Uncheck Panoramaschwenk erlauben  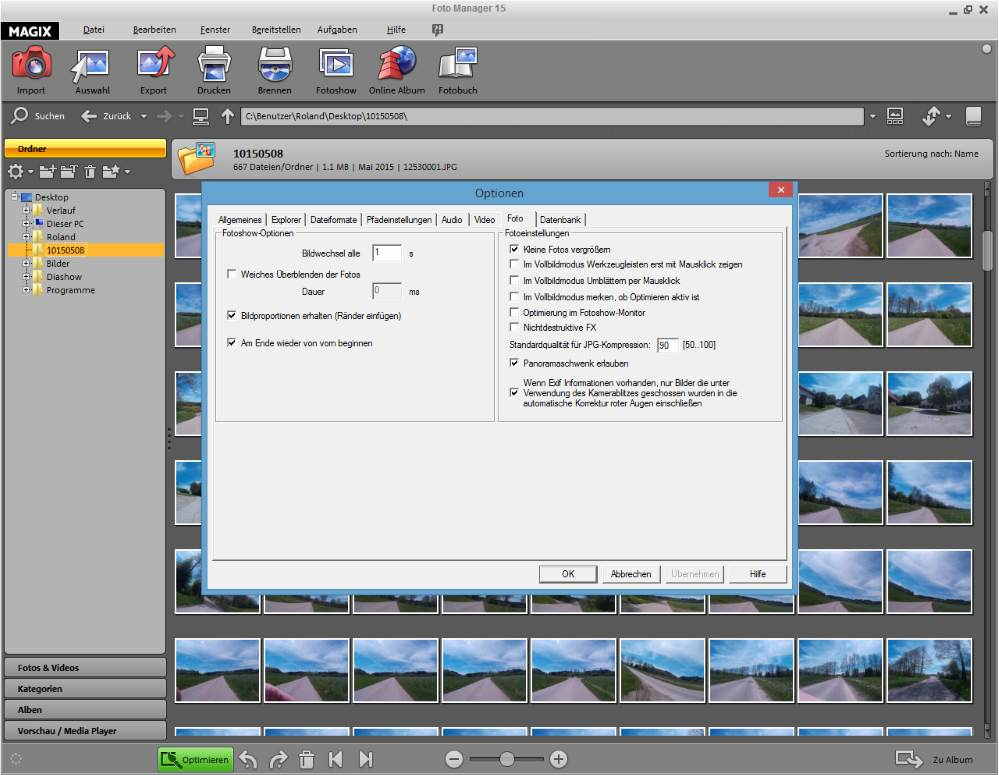click(514, 363)
